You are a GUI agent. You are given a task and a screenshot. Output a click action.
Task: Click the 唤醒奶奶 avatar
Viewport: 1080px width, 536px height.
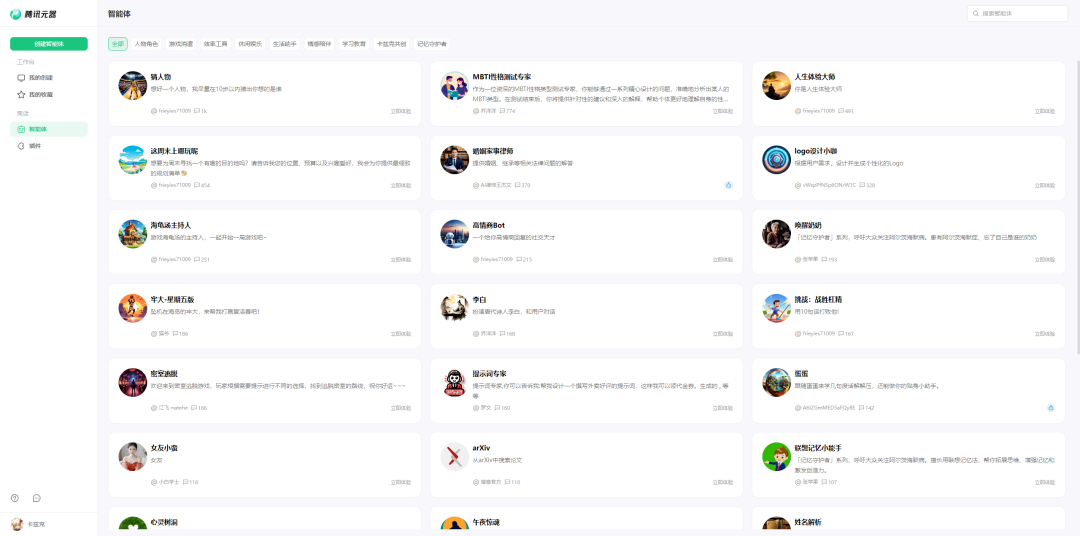tap(776, 234)
